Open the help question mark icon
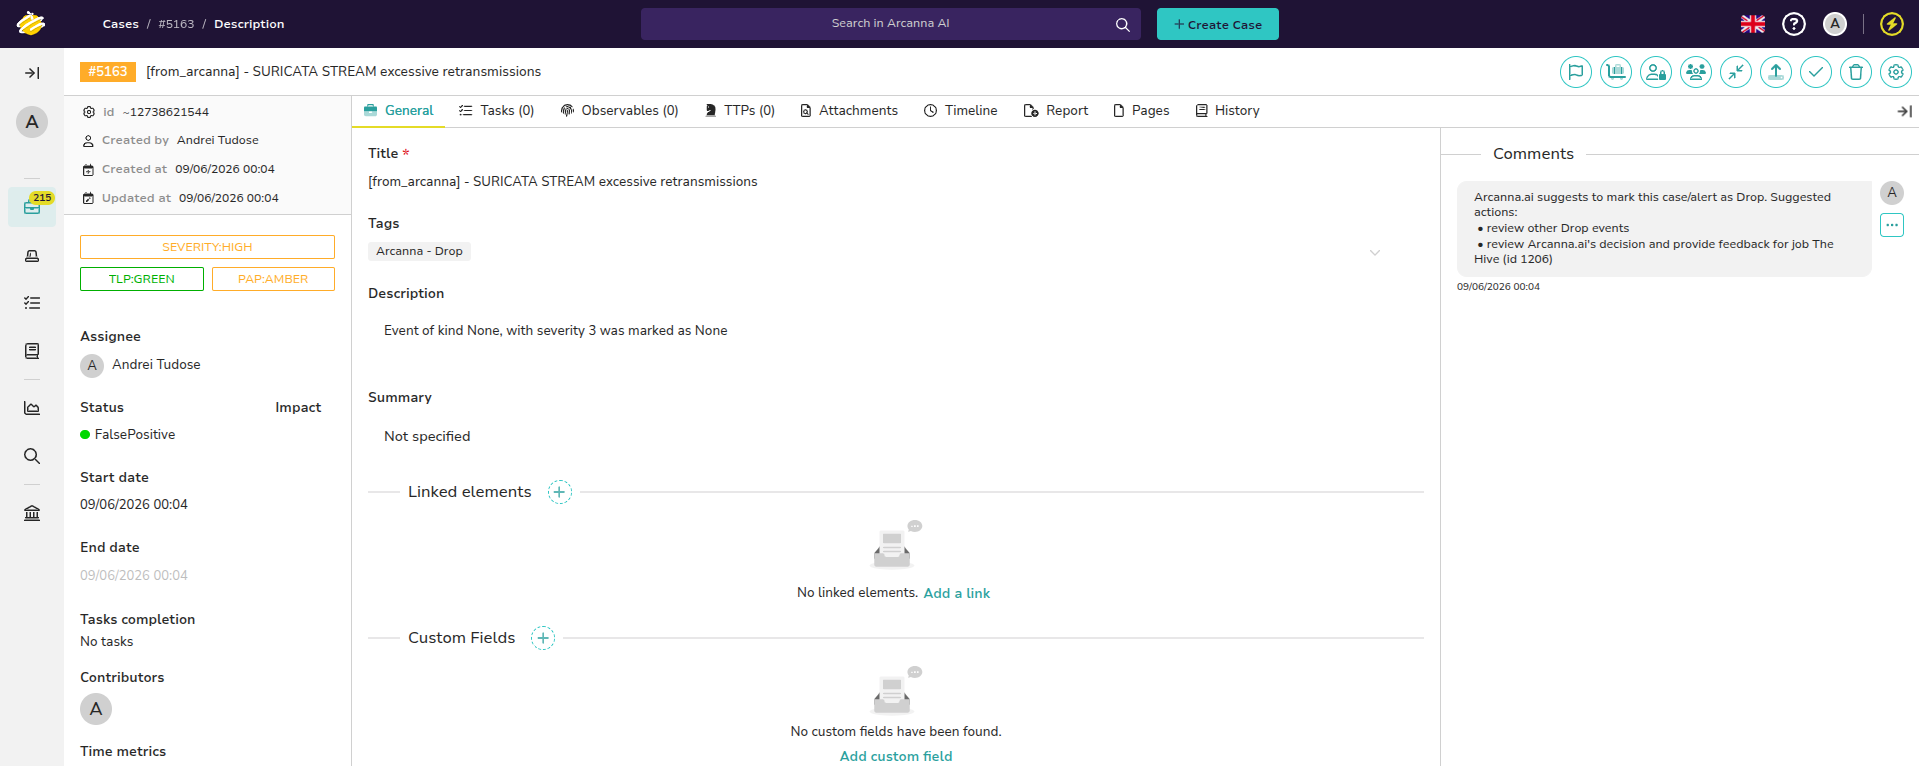Image resolution: width=1919 pixels, height=766 pixels. 1794,24
